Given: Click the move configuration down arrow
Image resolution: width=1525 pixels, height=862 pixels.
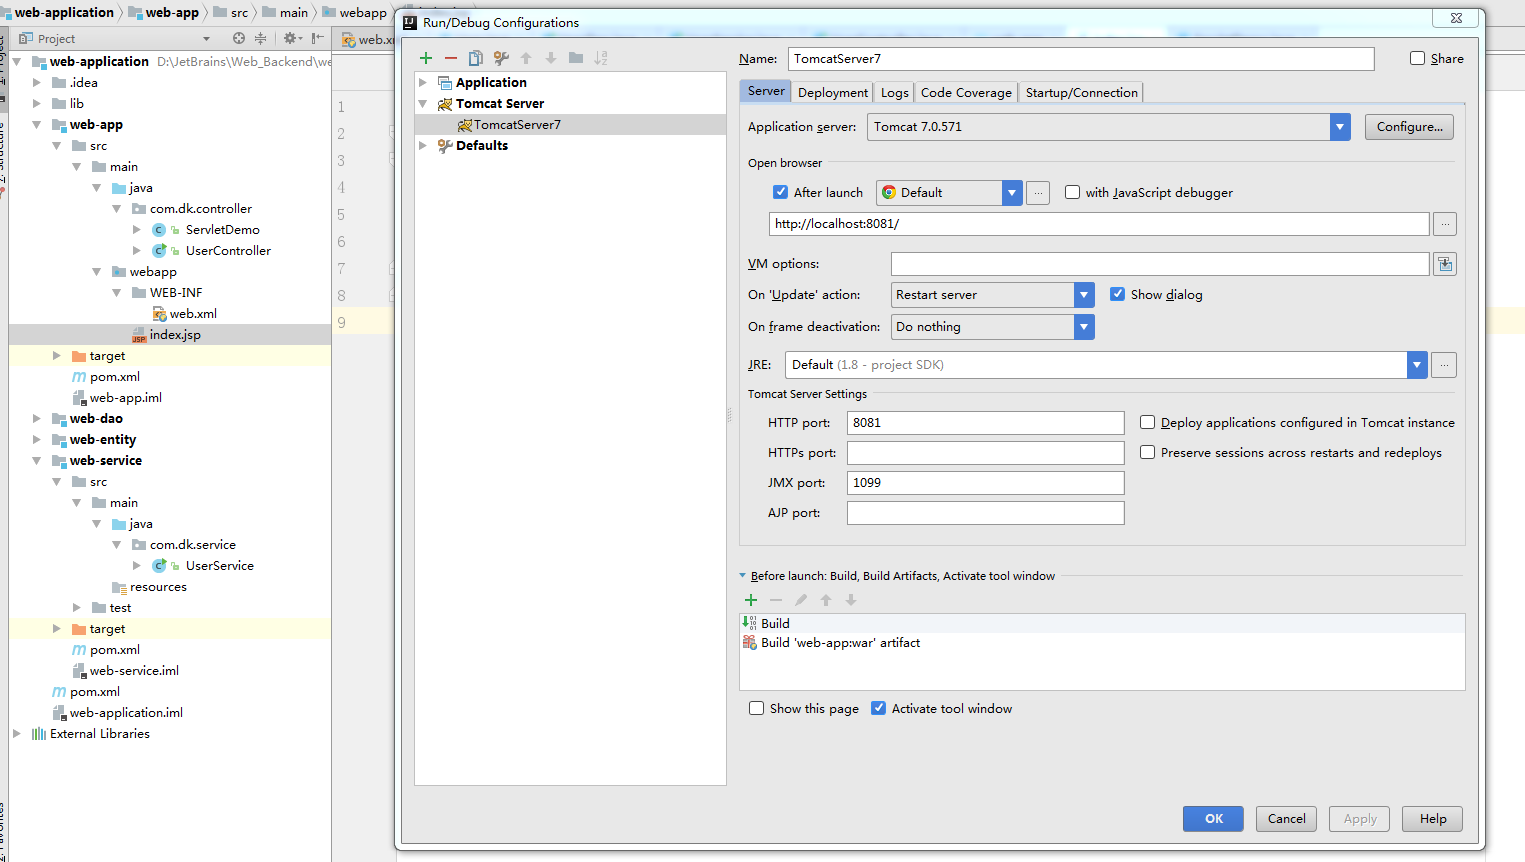Looking at the screenshot, I should tap(551, 58).
